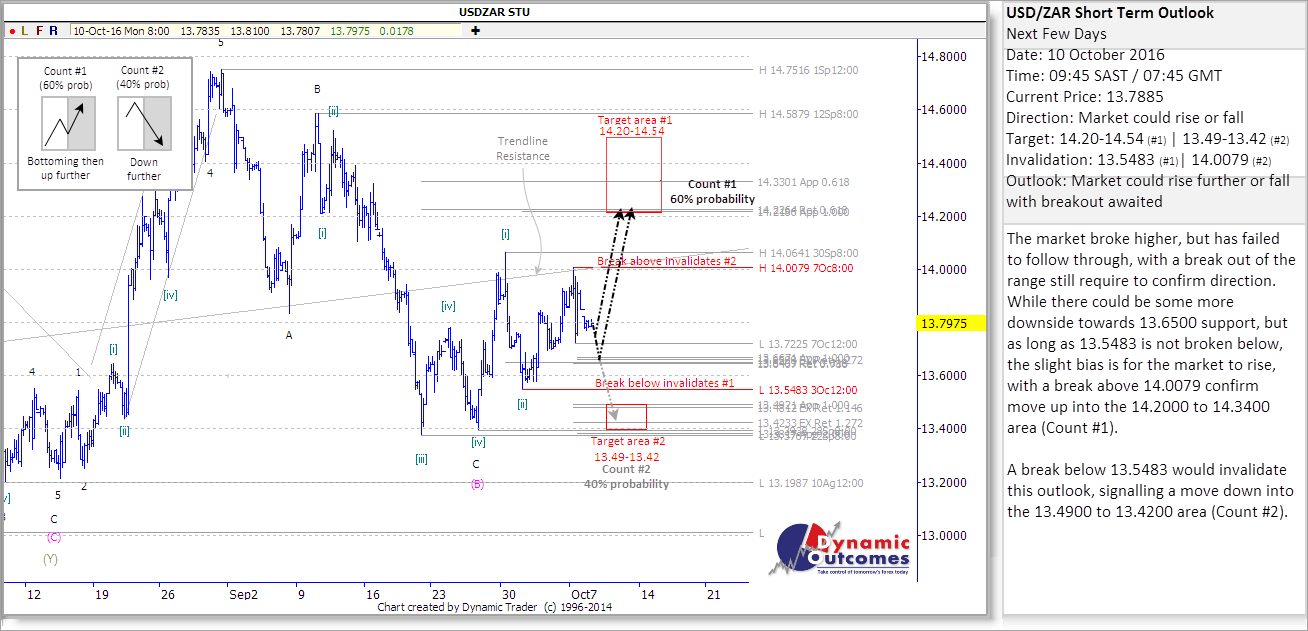Click the red dot record indicator
The image size is (1308, 631).
pyautogui.click(x=9, y=31)
